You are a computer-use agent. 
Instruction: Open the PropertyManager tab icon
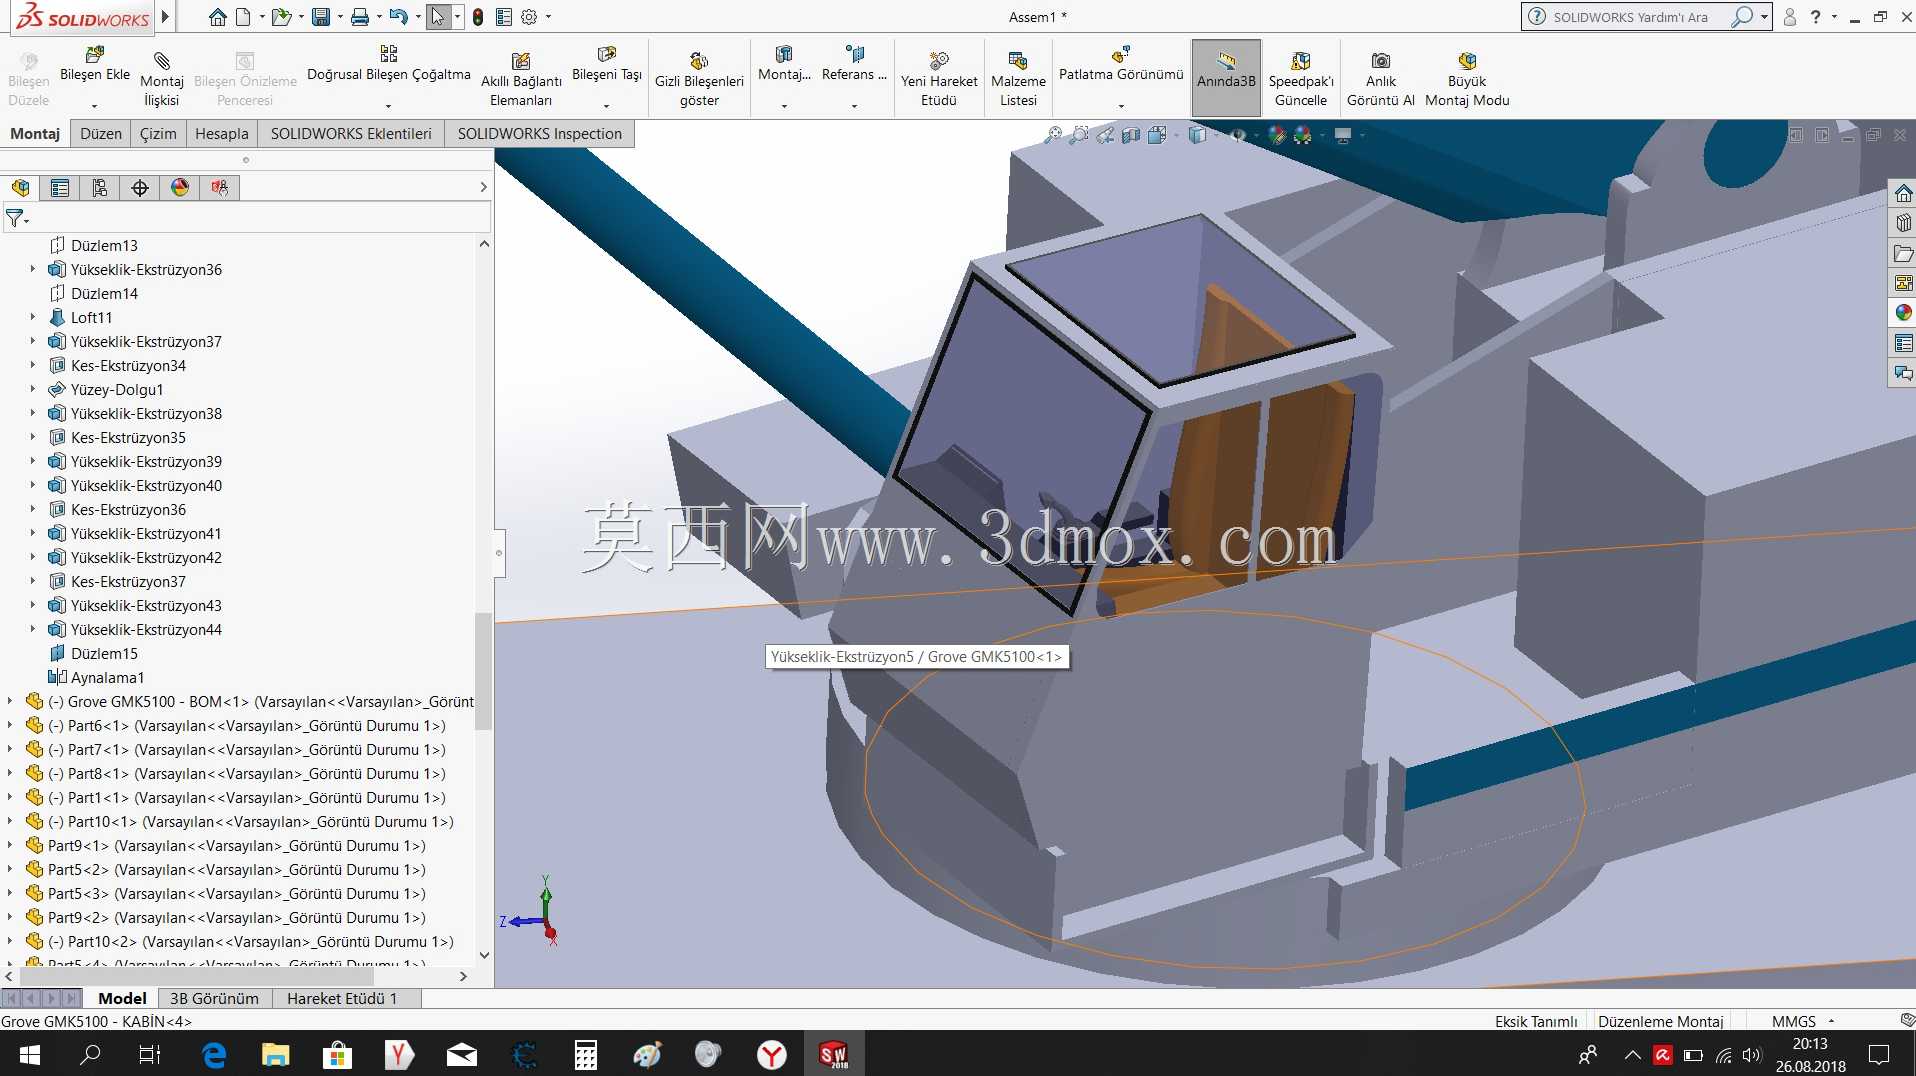coord(60,187)
